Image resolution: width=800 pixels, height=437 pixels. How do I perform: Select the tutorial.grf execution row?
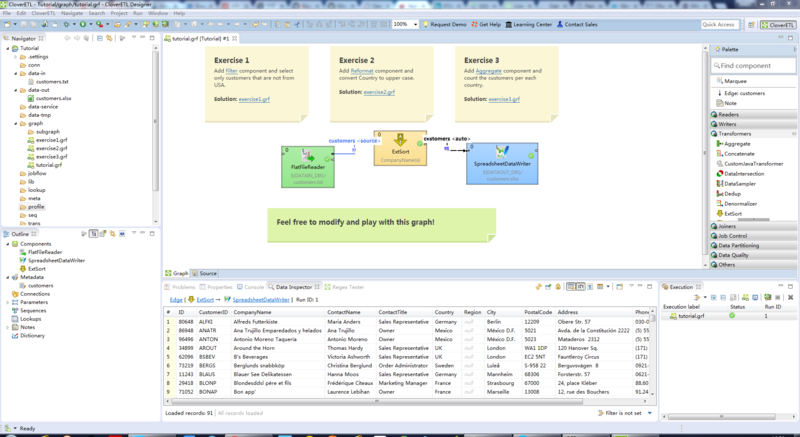click(729, 316)
